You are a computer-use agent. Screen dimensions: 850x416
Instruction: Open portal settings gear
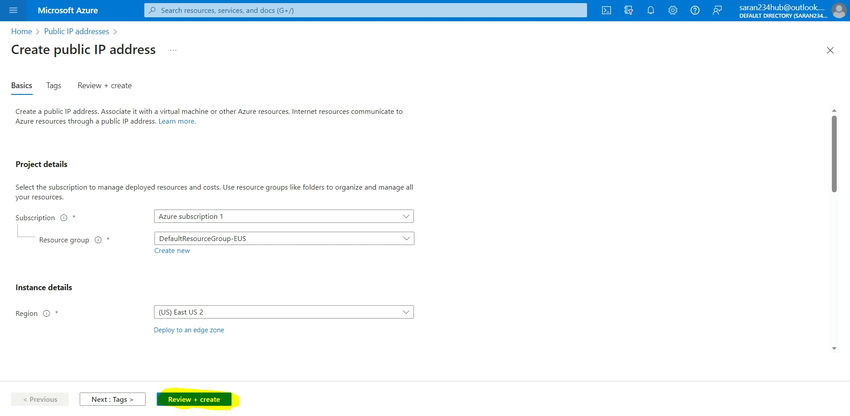click(x=673, y=10)
